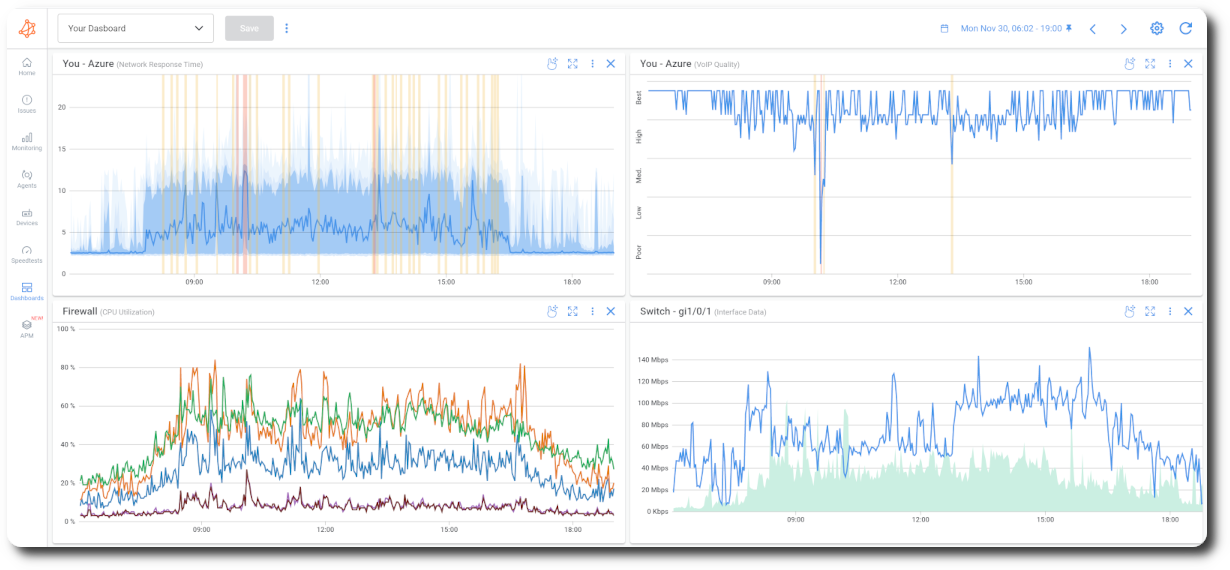Go to next time period

pos(1123,29)
